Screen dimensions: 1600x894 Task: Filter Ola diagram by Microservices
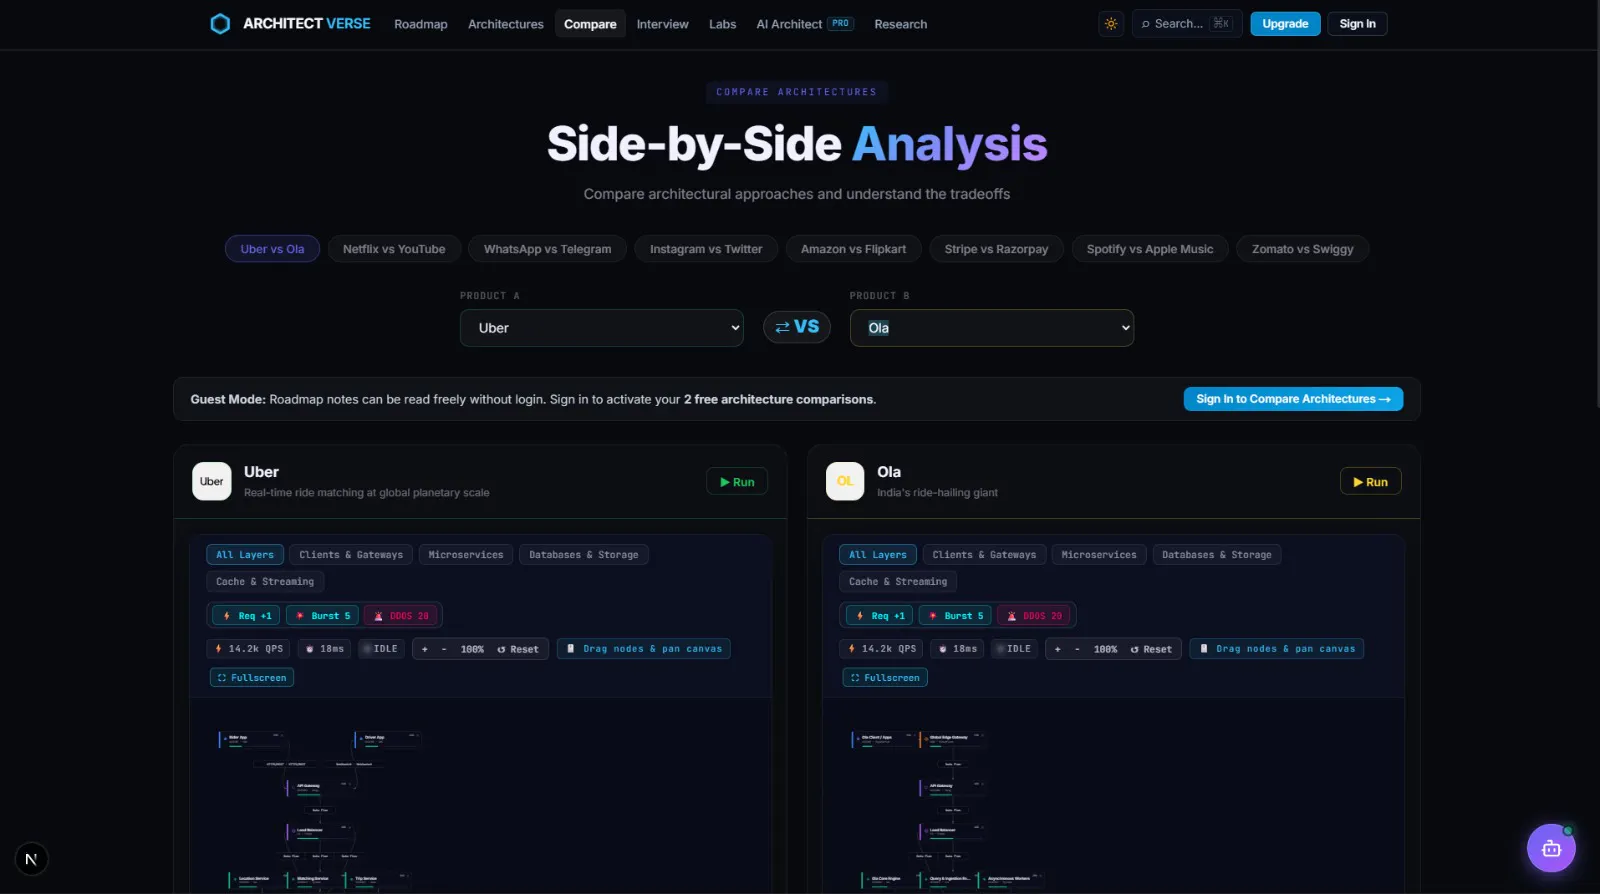tap(1099, 555)
